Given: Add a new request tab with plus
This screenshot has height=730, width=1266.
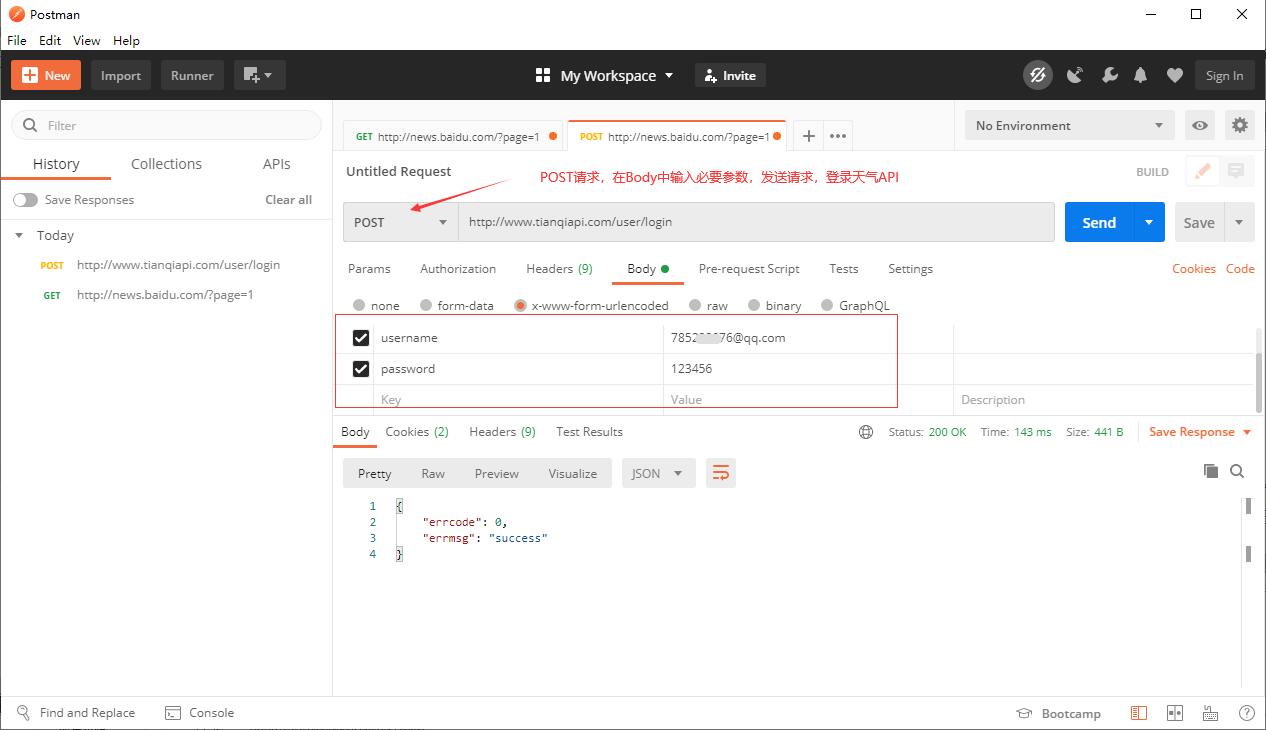Looking at the screenshot, I should (x=808, y=136).
